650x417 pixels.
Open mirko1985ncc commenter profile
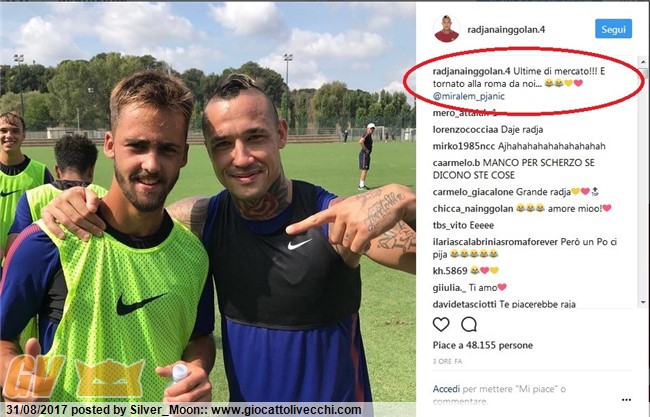pos(464,146)
